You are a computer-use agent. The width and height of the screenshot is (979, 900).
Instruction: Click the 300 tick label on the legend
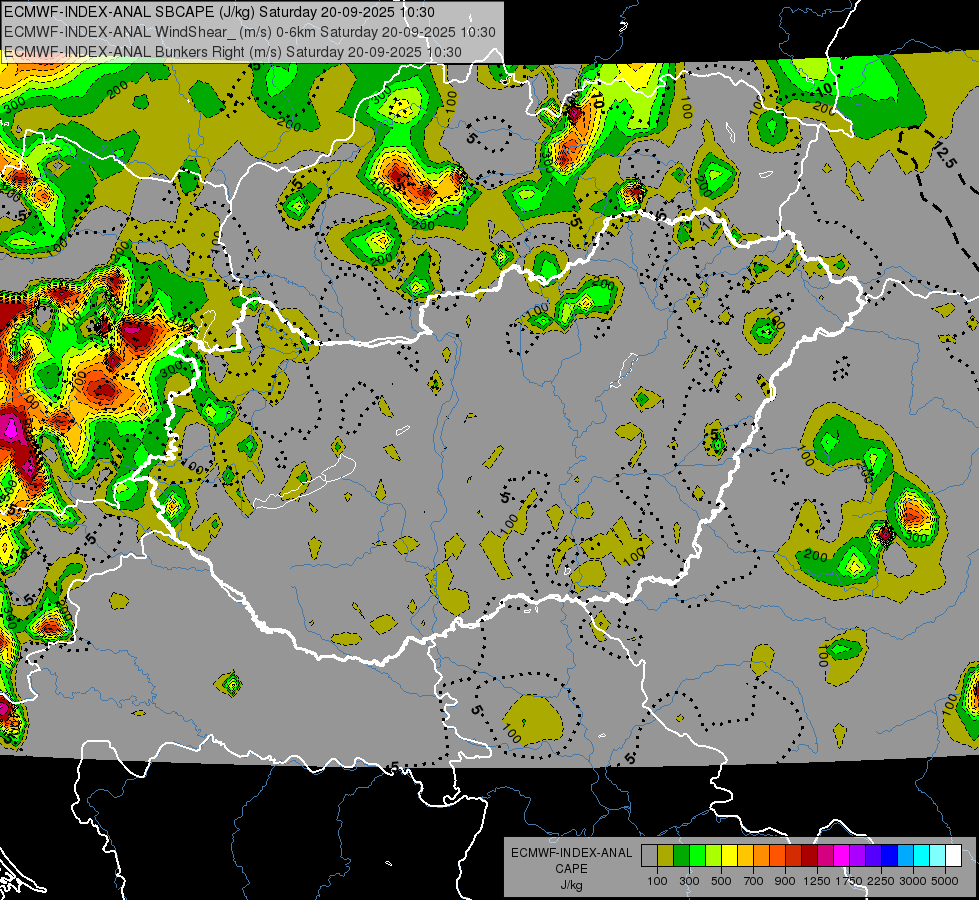(x=689, y=881)
